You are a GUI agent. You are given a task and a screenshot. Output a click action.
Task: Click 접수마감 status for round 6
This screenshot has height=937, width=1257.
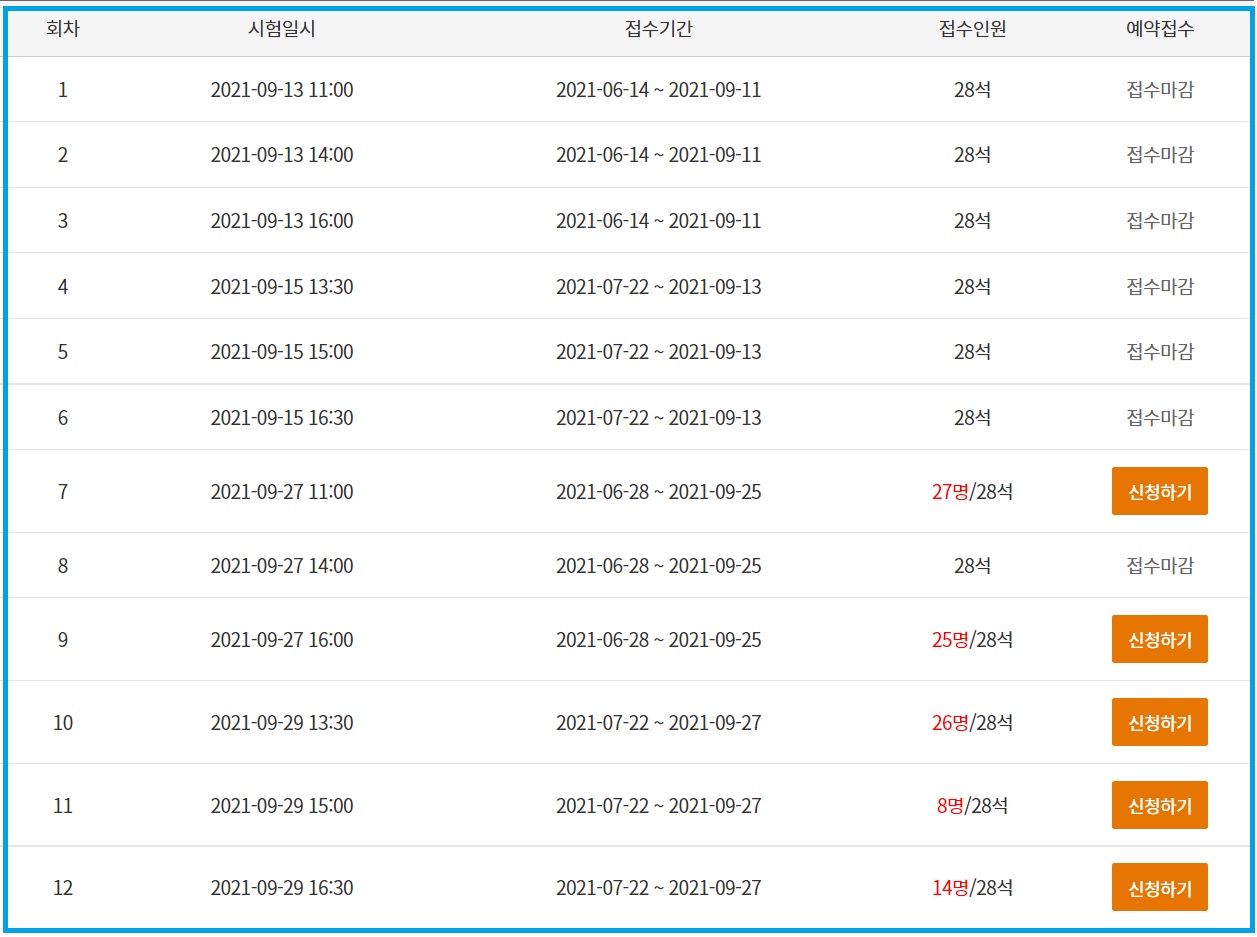(1160, 418)
